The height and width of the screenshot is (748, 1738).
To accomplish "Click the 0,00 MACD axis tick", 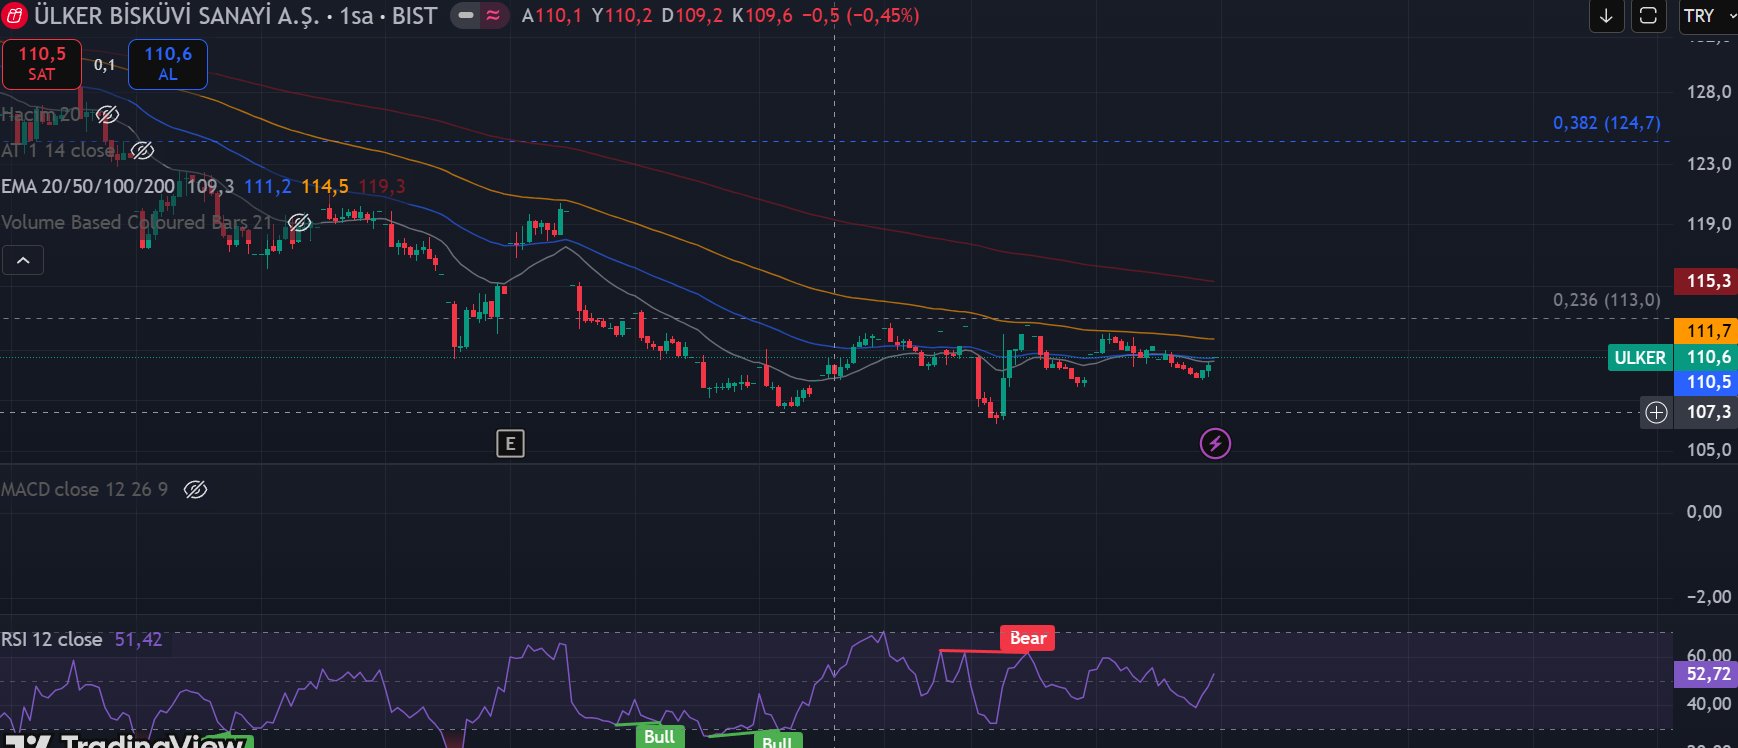I will coord(1705,512).
